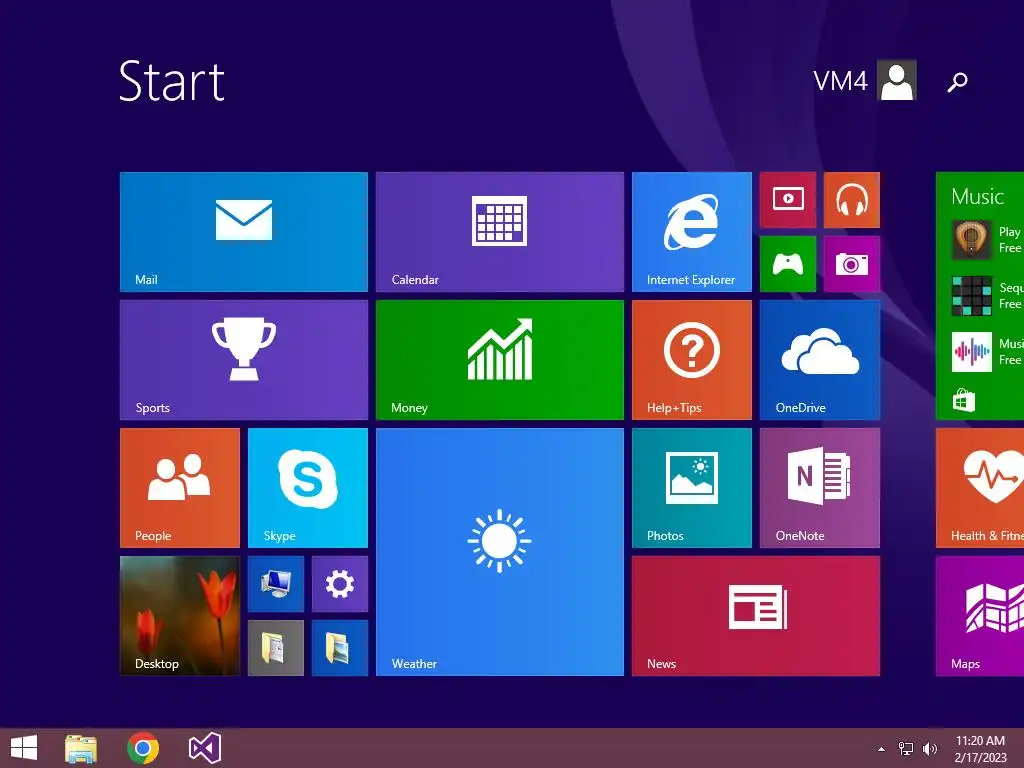Launch the OneNote tile

pos(820,488)
